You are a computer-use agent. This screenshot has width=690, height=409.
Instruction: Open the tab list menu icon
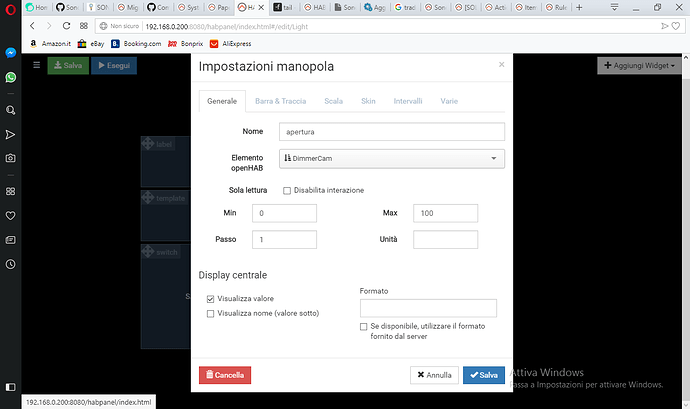tap(615, 7)
